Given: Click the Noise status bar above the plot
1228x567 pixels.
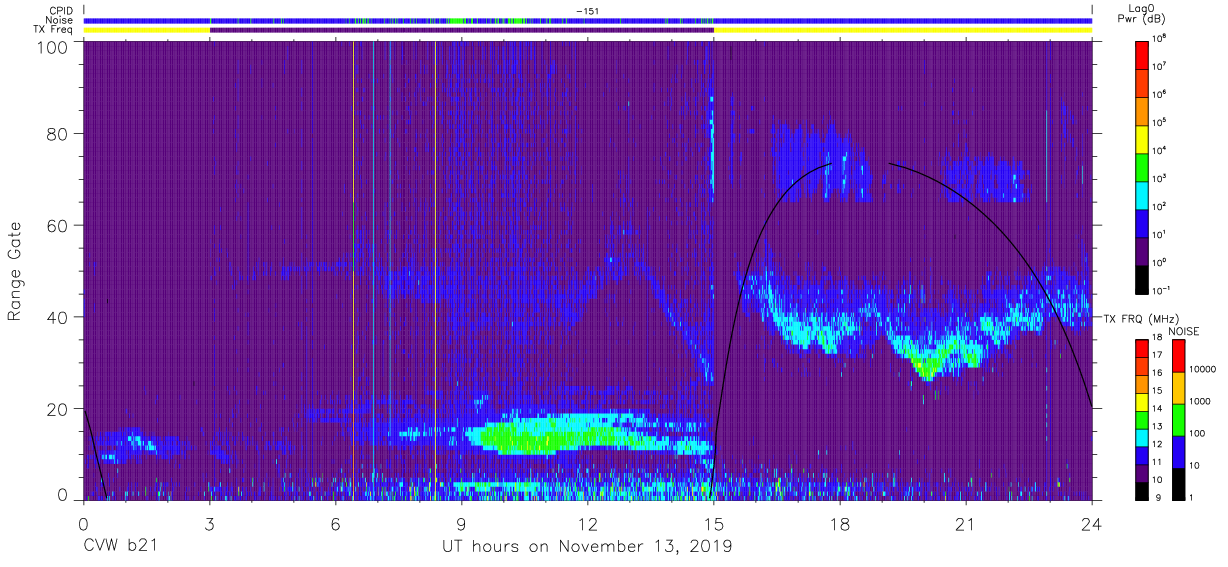Looking at the screenshot, I should 588,20.
